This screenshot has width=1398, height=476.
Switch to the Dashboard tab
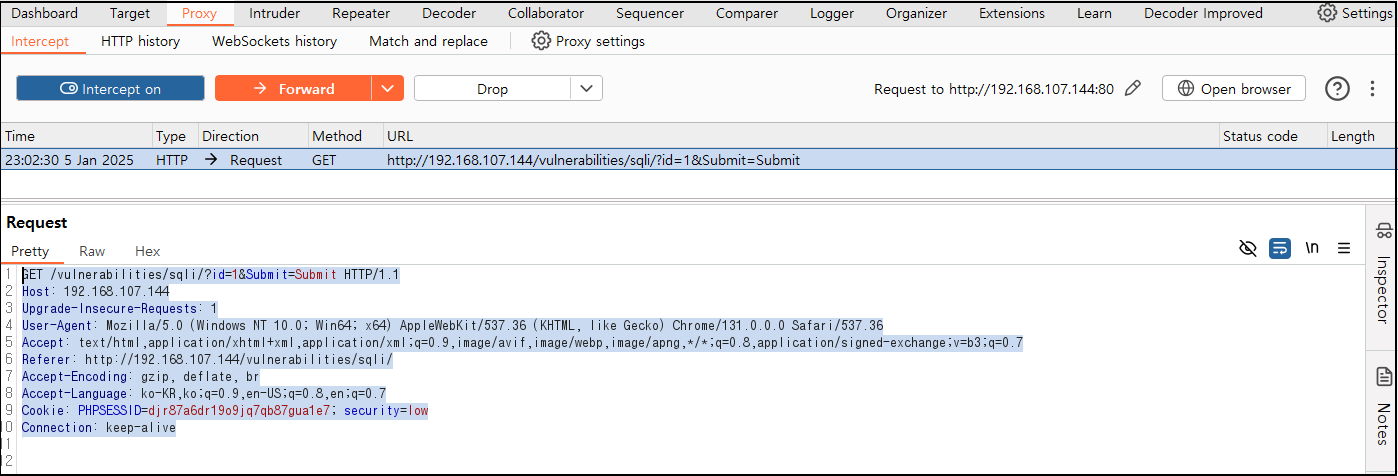coord(44,13)
